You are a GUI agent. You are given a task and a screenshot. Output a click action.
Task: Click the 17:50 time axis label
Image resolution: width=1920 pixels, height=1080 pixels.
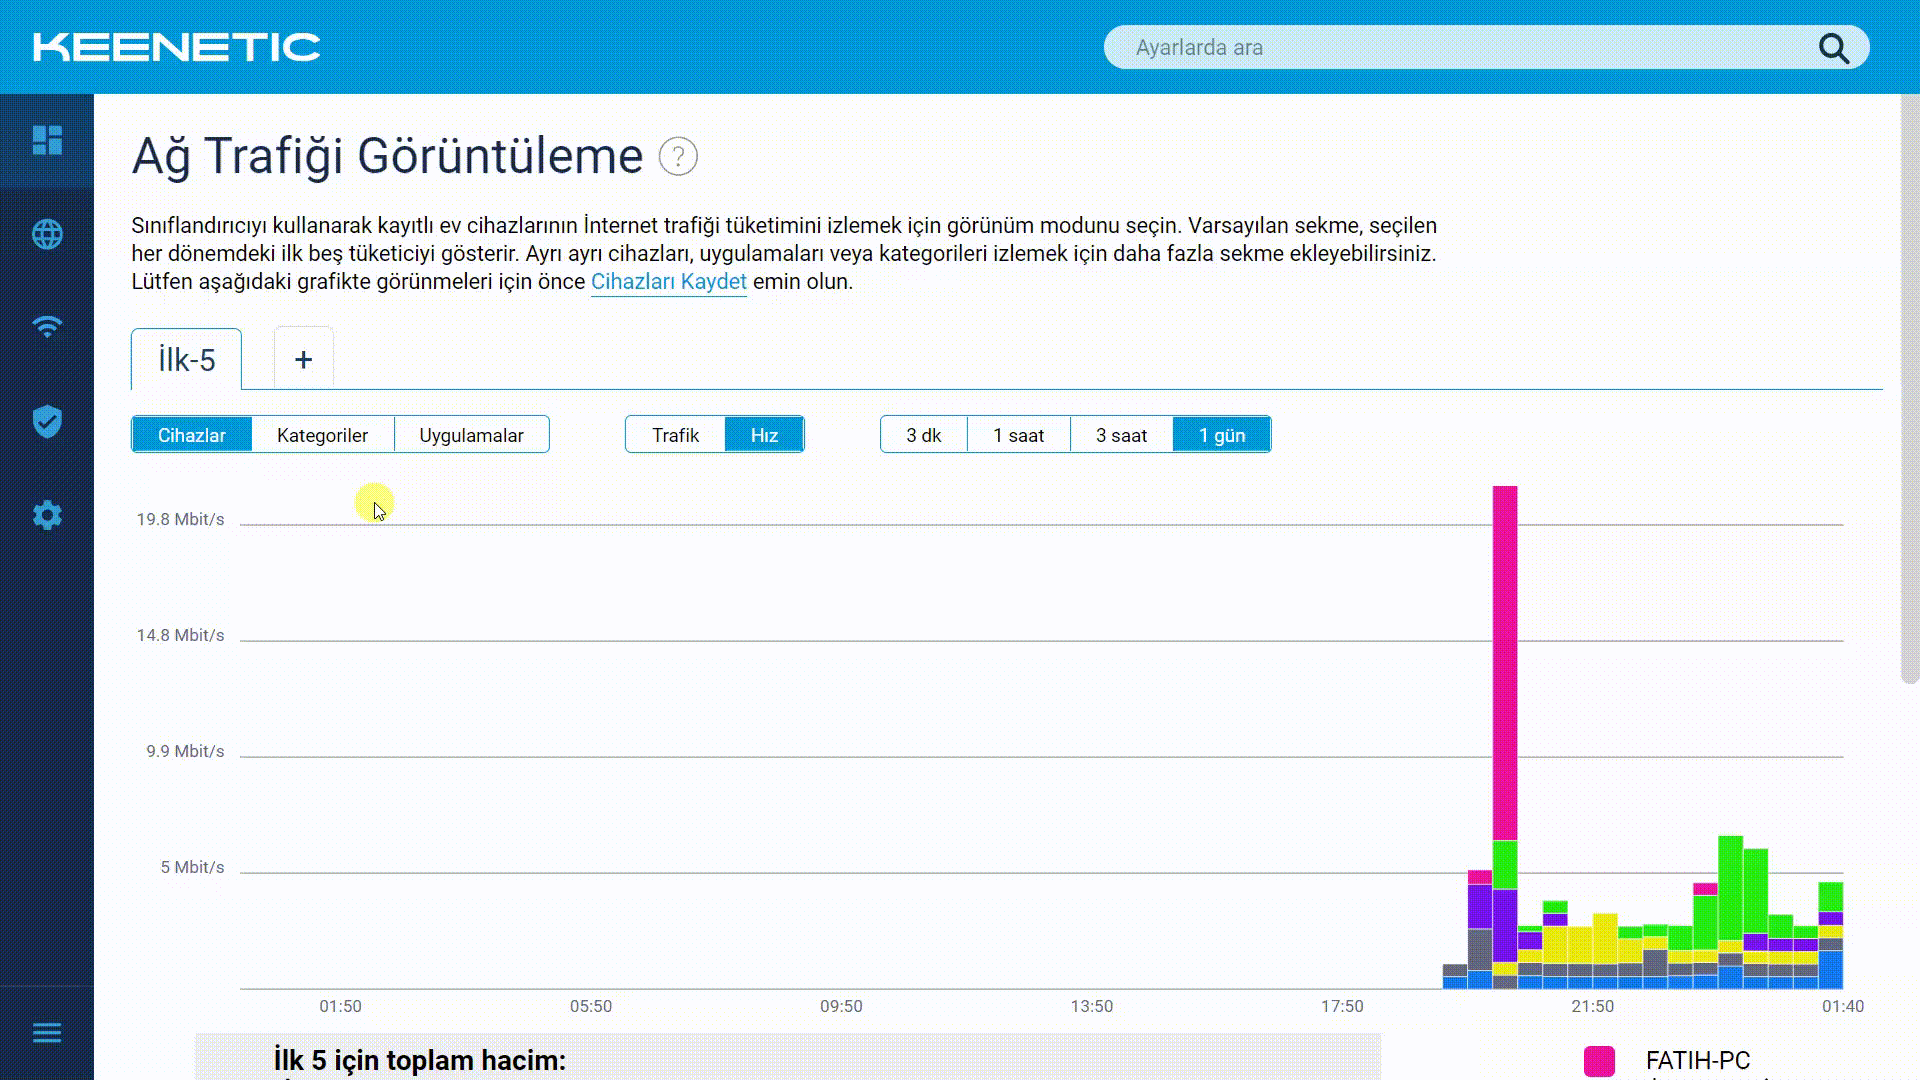1342,1006
